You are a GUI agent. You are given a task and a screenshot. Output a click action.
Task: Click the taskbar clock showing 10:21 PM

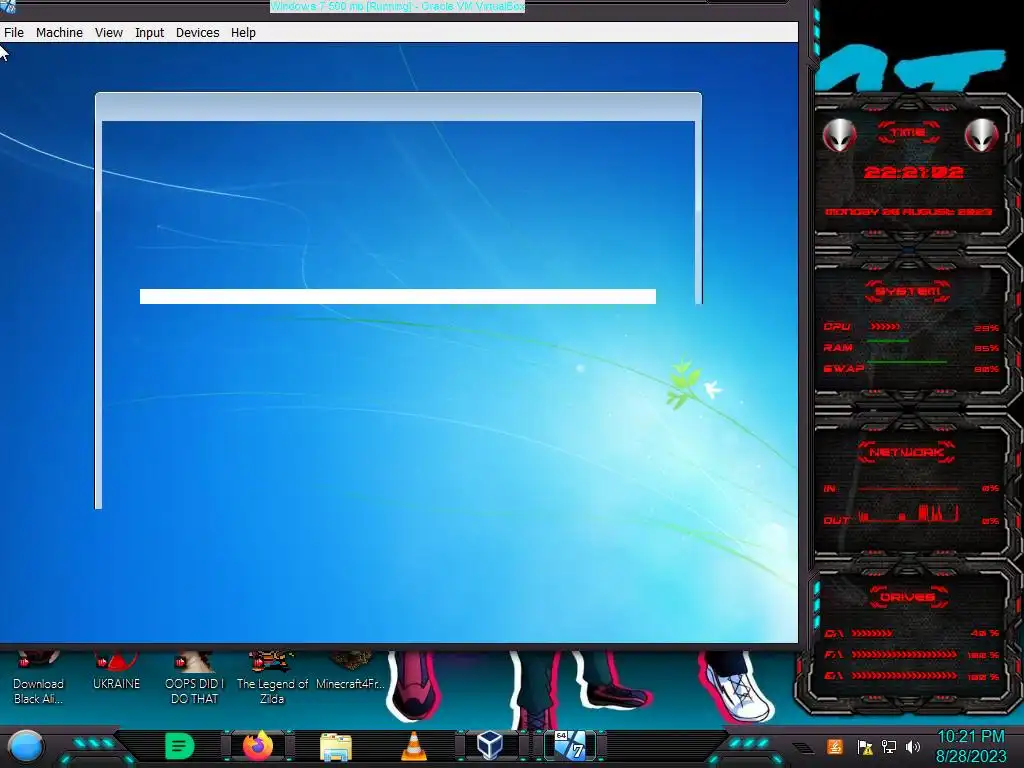(x=971, y=746)
